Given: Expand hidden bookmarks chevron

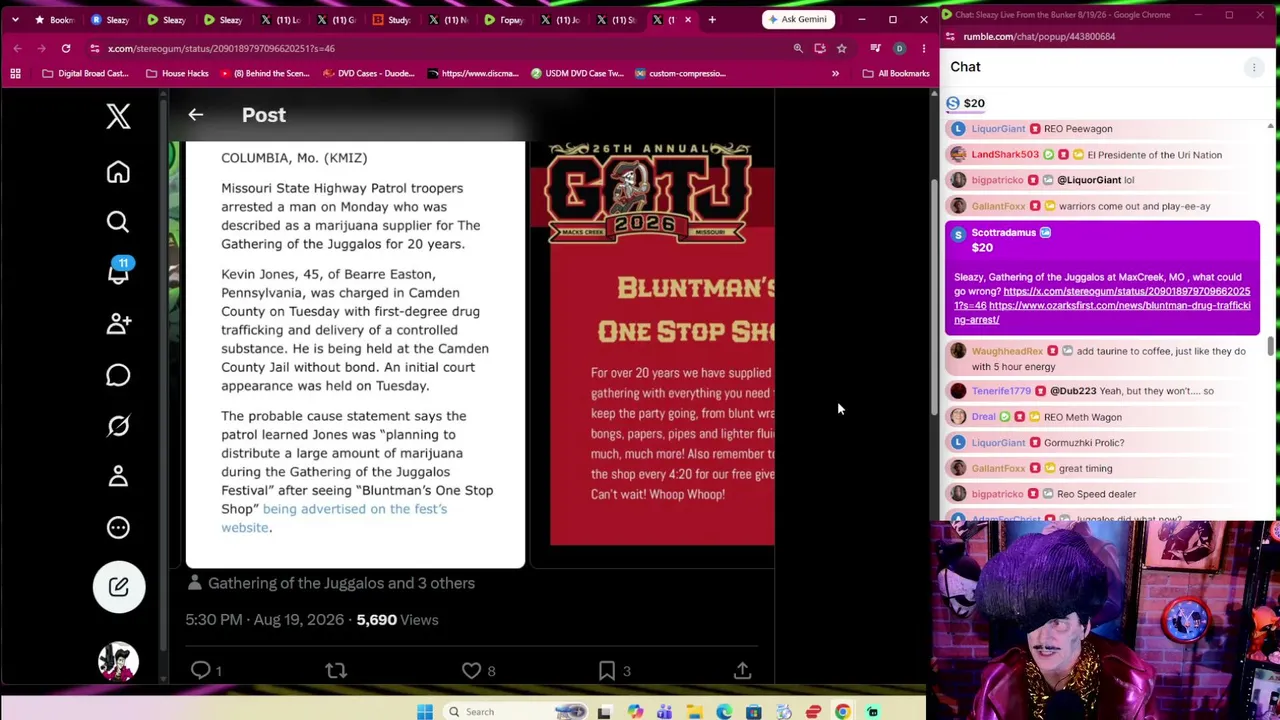Looking at the screenshot, I should (835, 73).
